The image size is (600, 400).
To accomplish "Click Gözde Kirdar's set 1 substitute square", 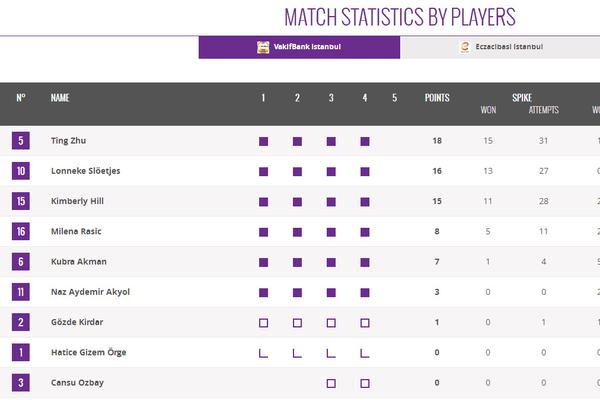I will (264, 323).
